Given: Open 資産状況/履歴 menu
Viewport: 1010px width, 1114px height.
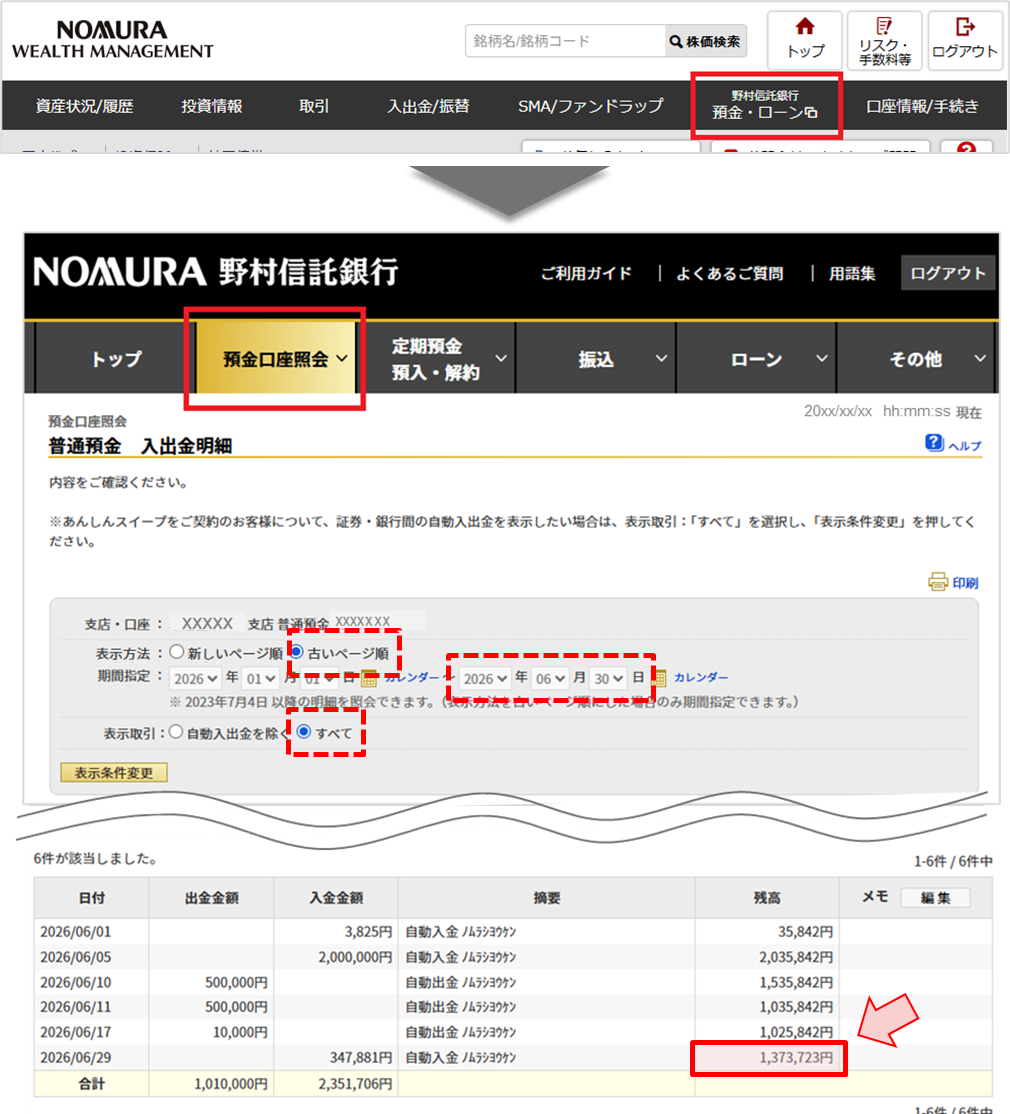Looking at the screenshot, I should tap(85, 107).
